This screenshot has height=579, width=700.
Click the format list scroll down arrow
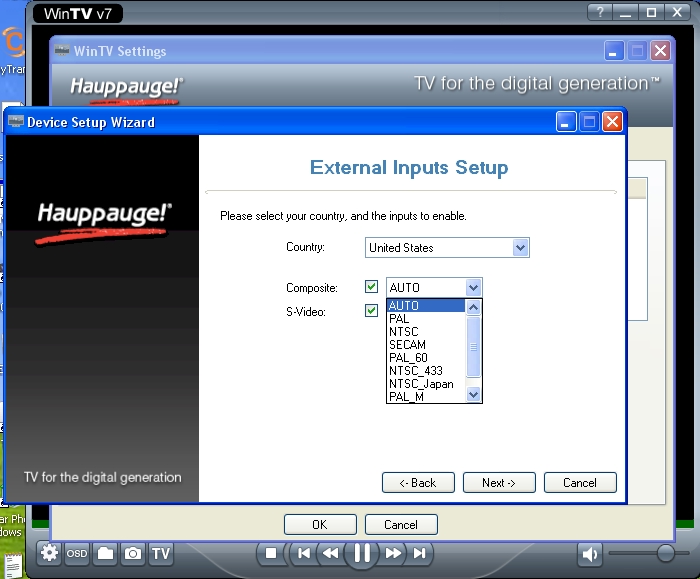click(473, 394)
